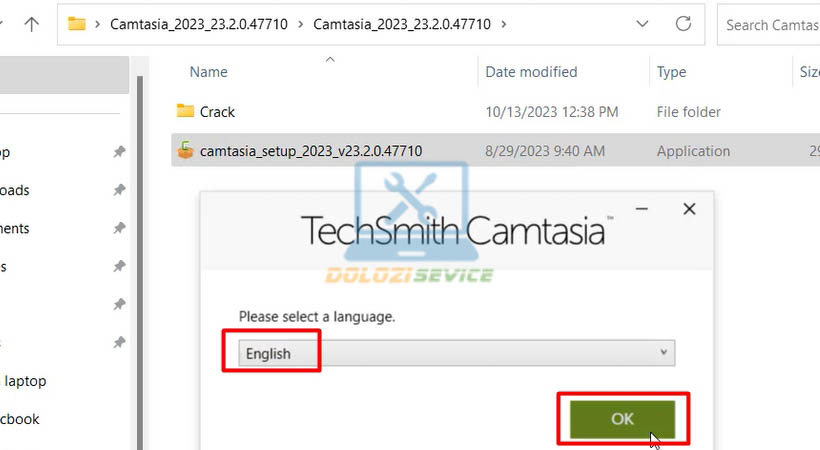Focus the Search Camtasia search box
Viewport: 820px width, 450px height.
(768, 25)
